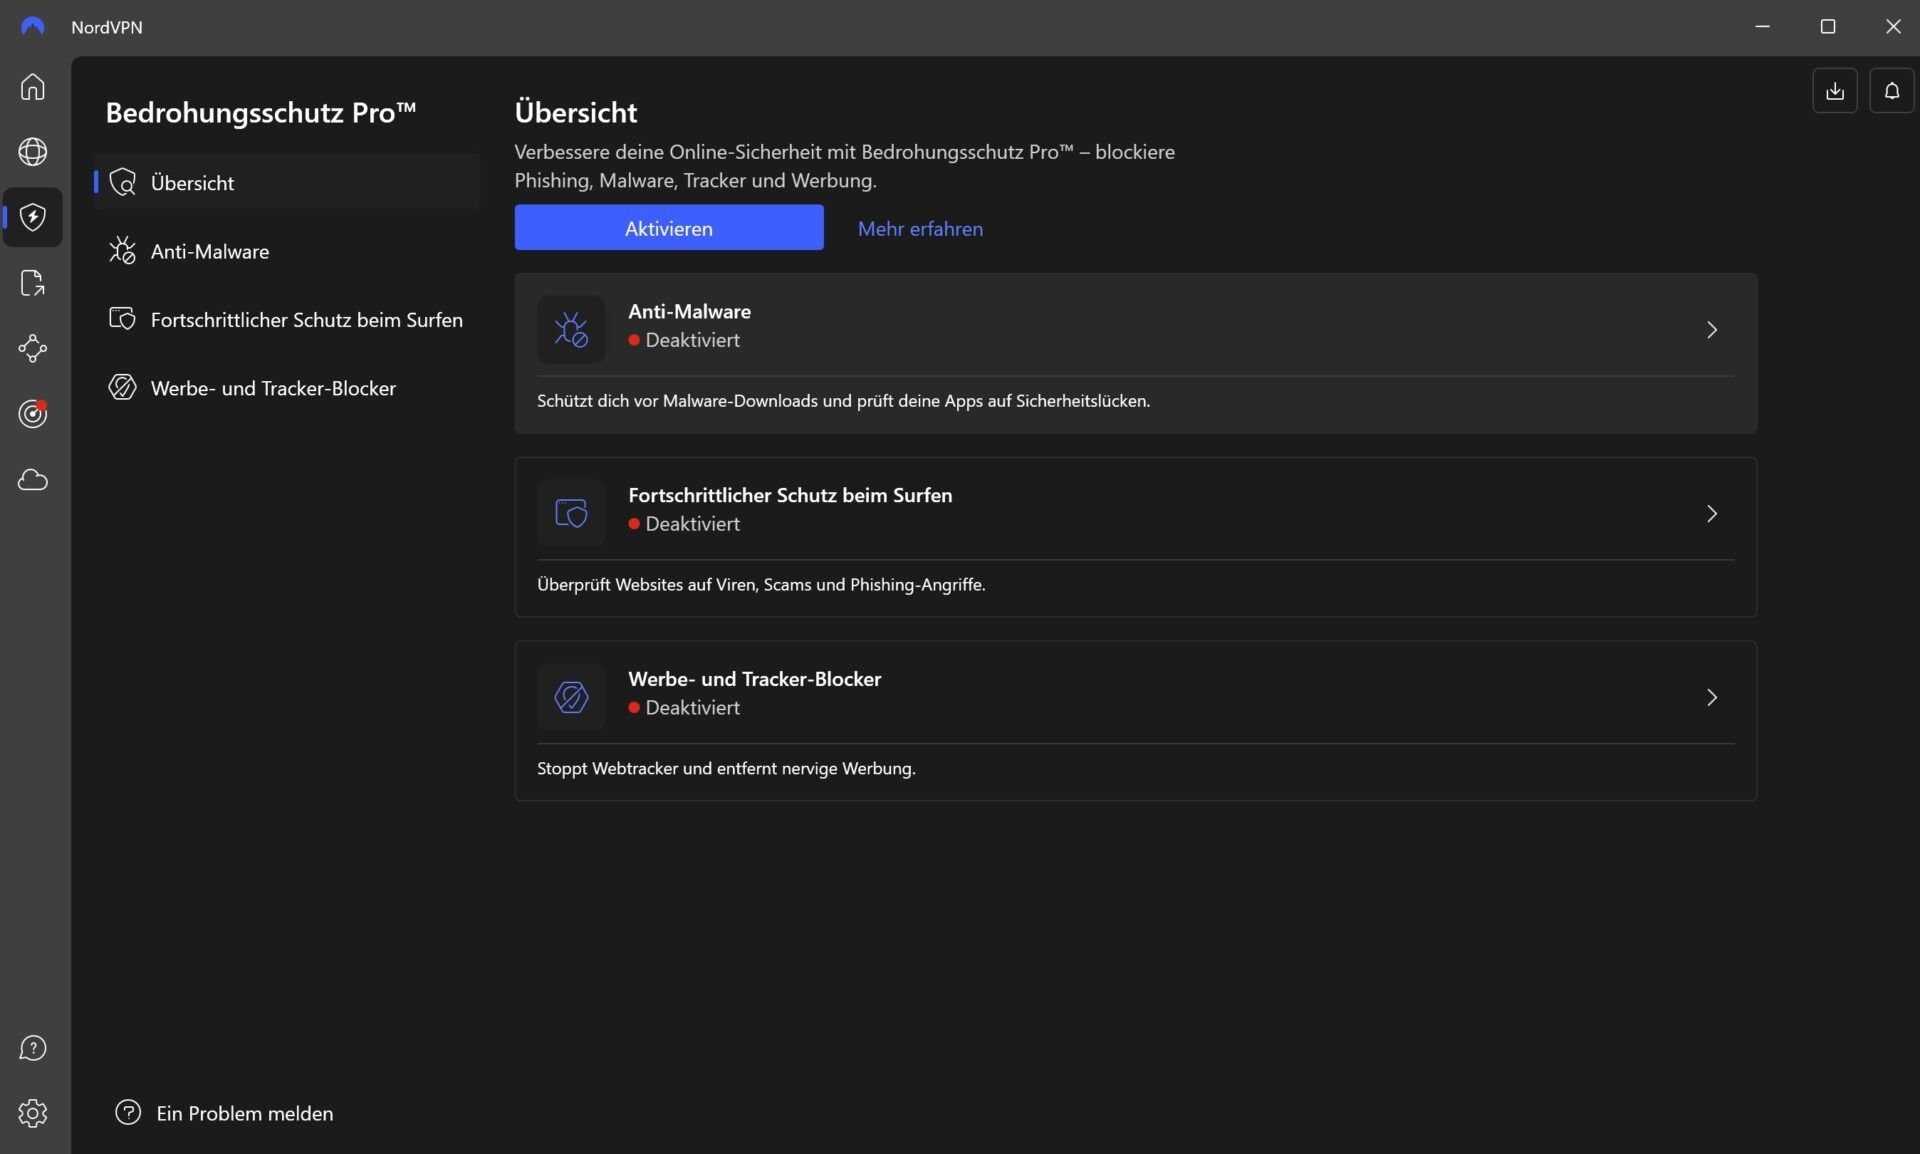Select the Threat Protection shield icon
Image resolution: width=1920 pixels, height=1154 pixels.
coord(33,217)
